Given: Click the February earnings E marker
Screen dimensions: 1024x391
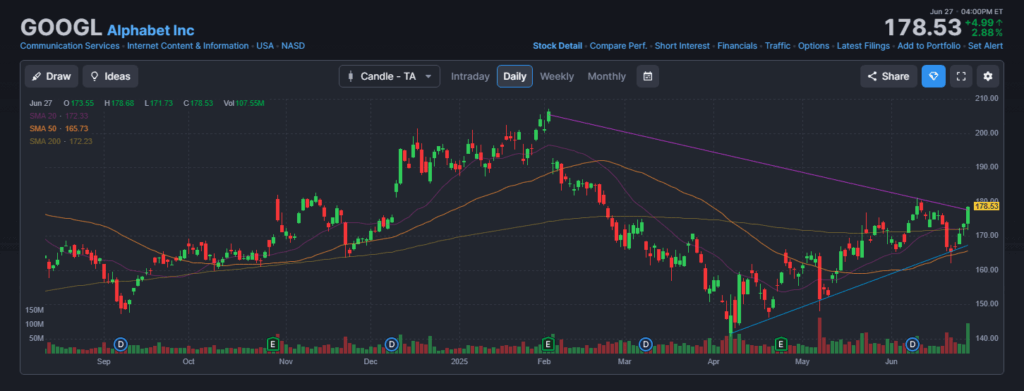Looking at the screenshot, I should click(x=548, y=344).
